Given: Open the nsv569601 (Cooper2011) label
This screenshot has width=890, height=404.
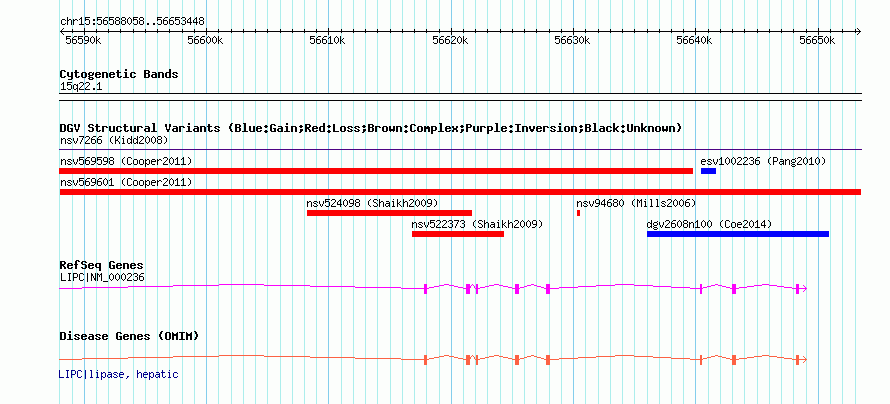Looking at the screenshot, I should [126, 182].
